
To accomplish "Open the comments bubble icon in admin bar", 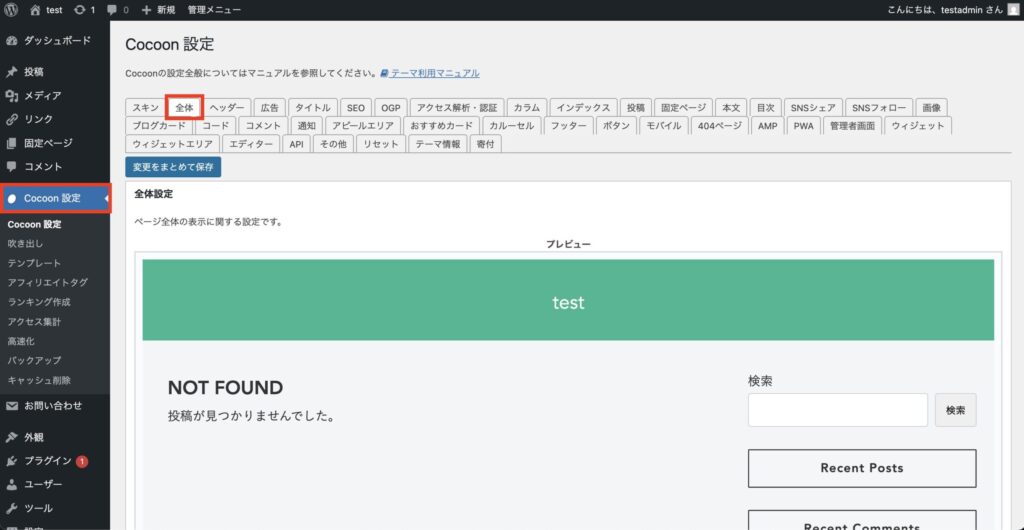I will [x=112, y=10].
